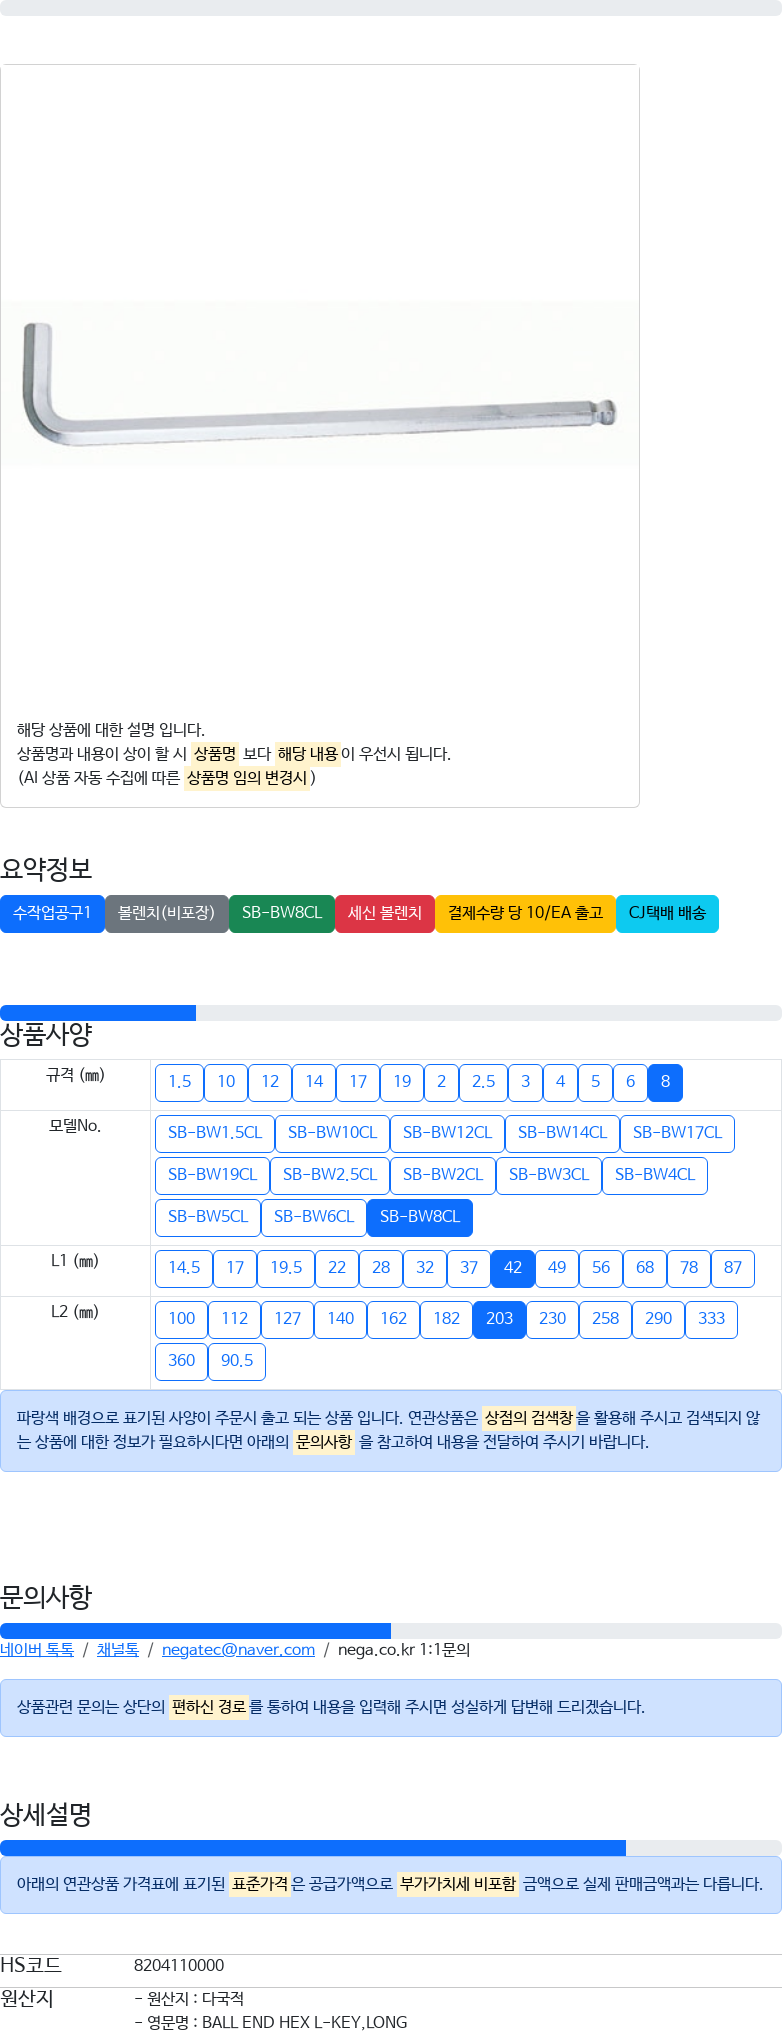
Task: Select the 수작업공구1 category tag
Action: click(52, 913)
